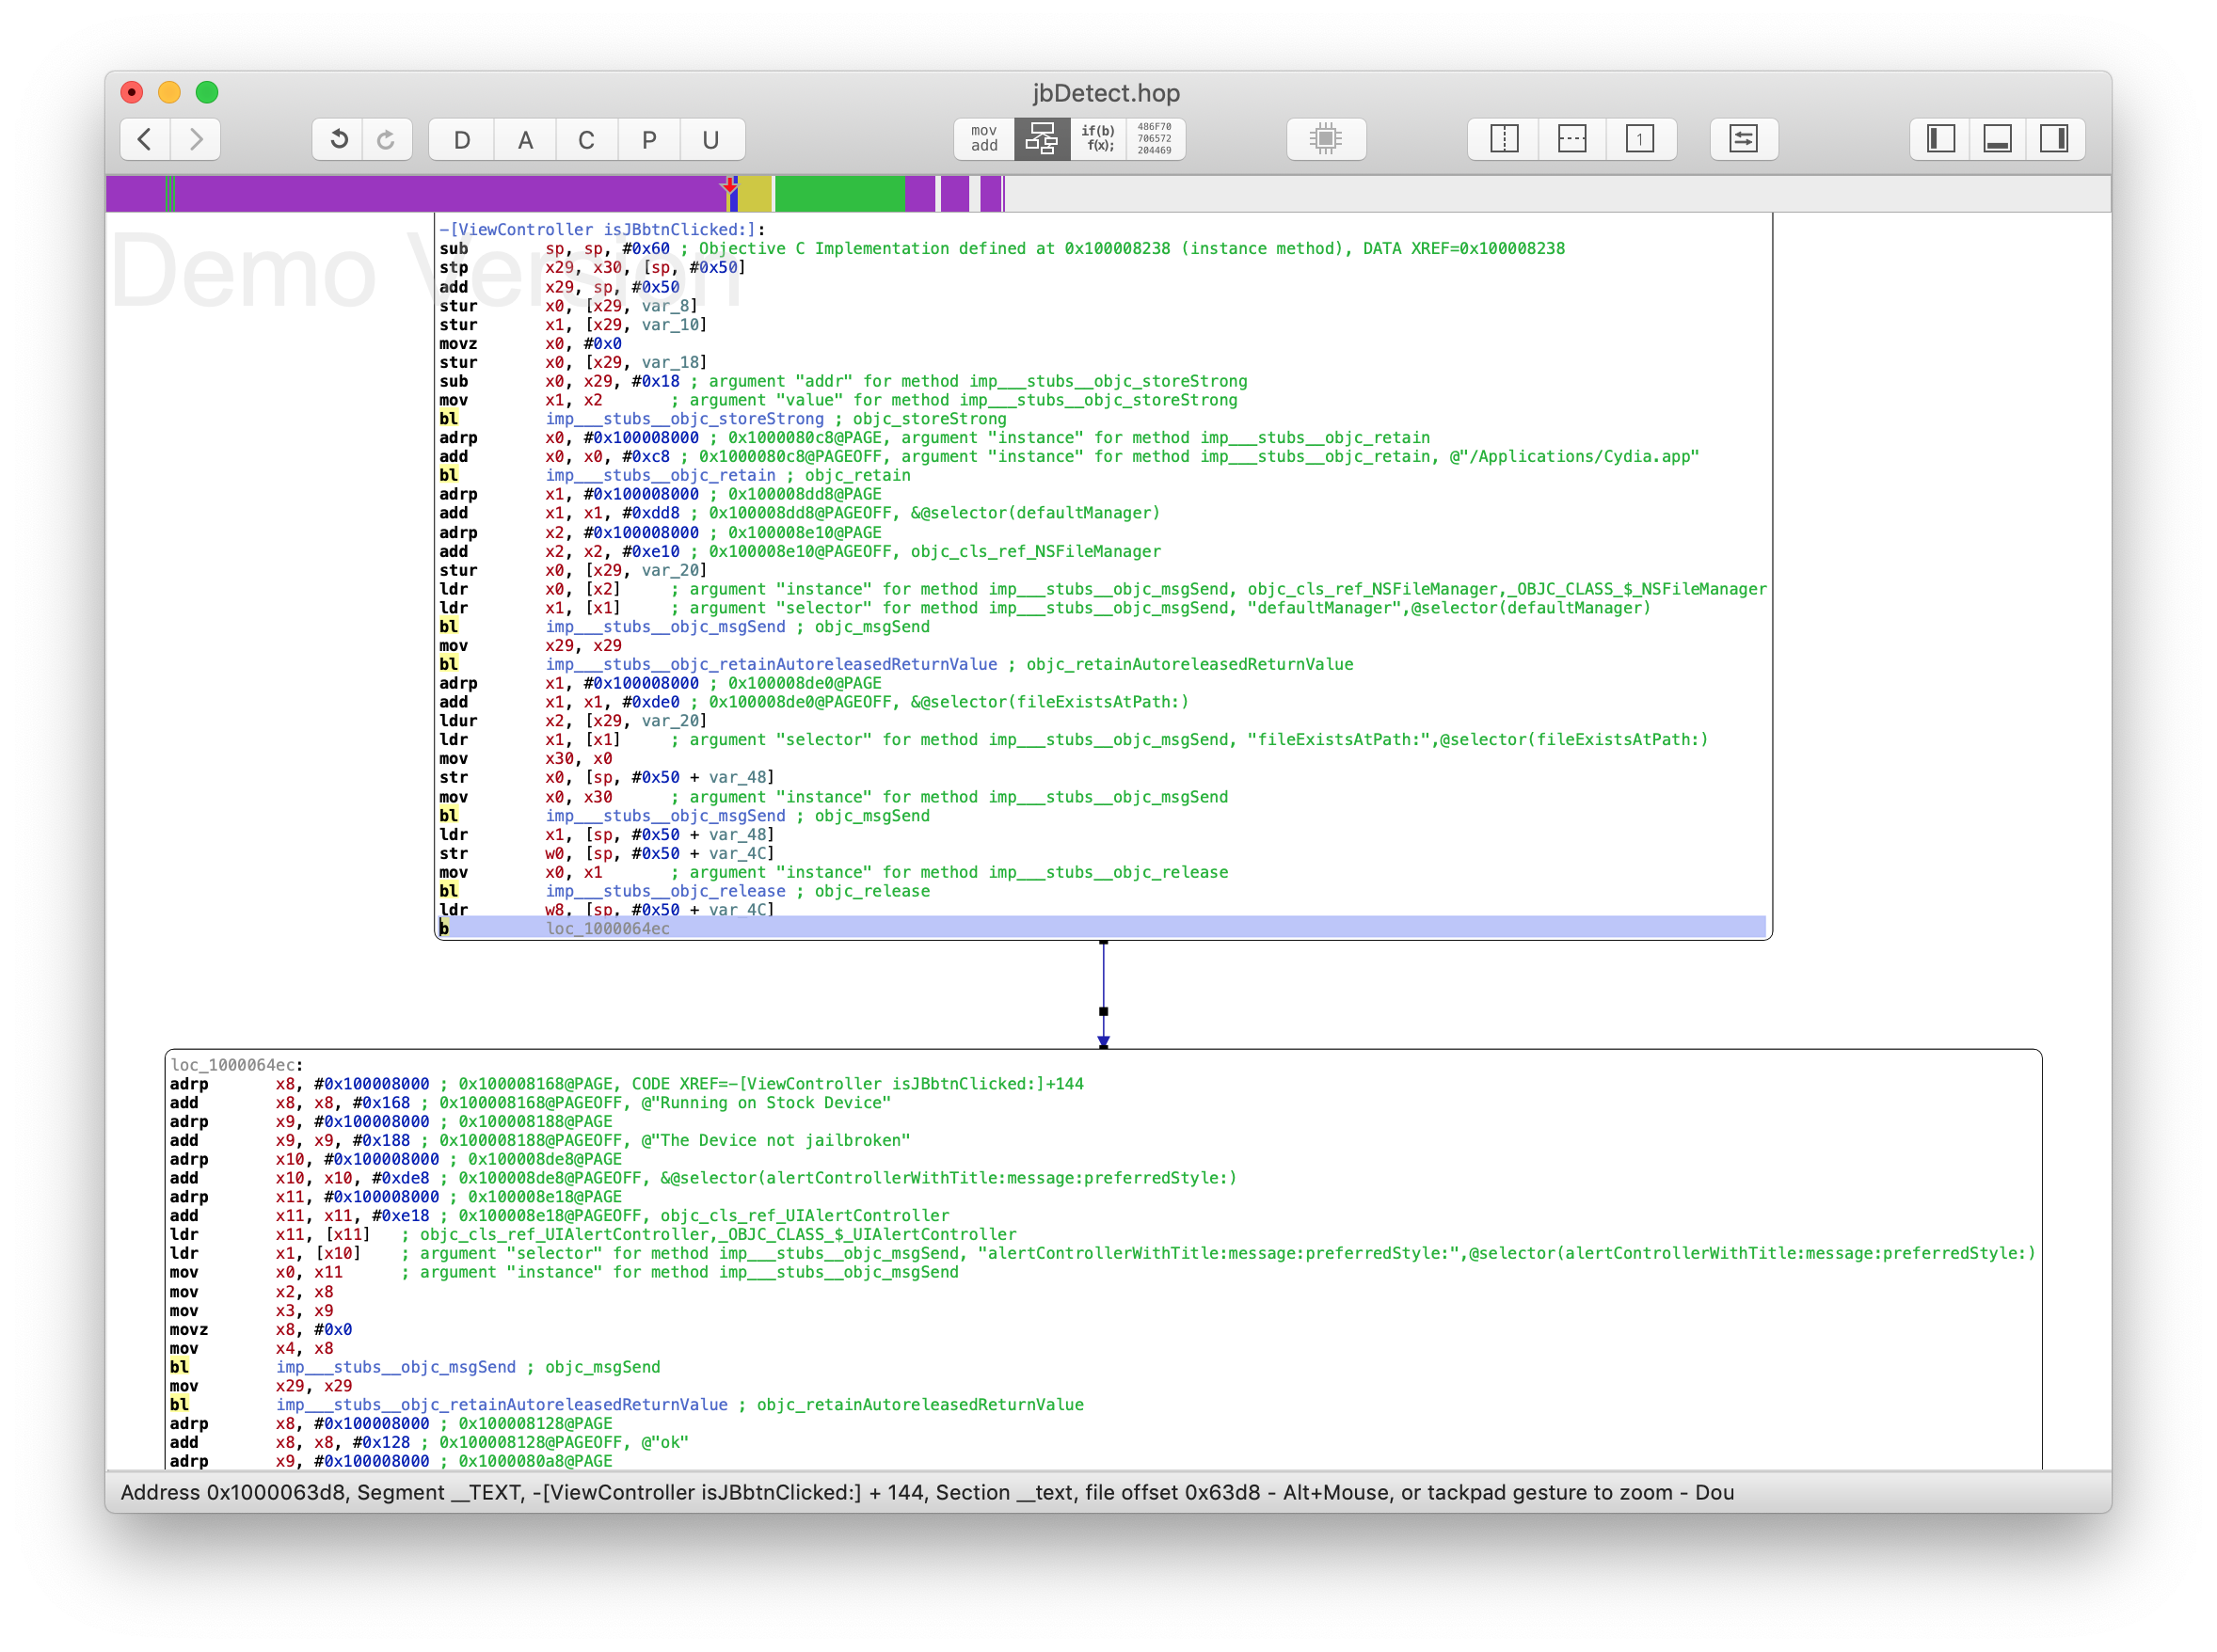
Task: Select the single view layout icon
Action: coord(1640,139)
